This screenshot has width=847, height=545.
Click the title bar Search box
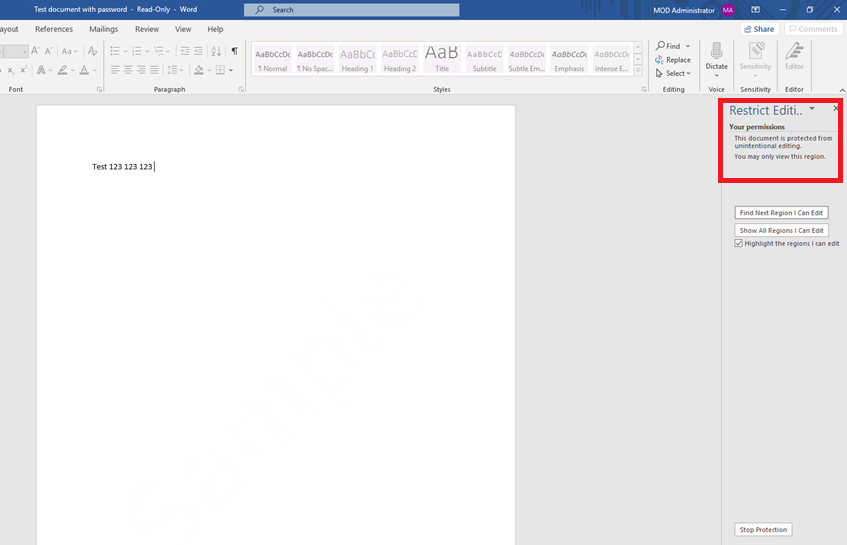352,10
